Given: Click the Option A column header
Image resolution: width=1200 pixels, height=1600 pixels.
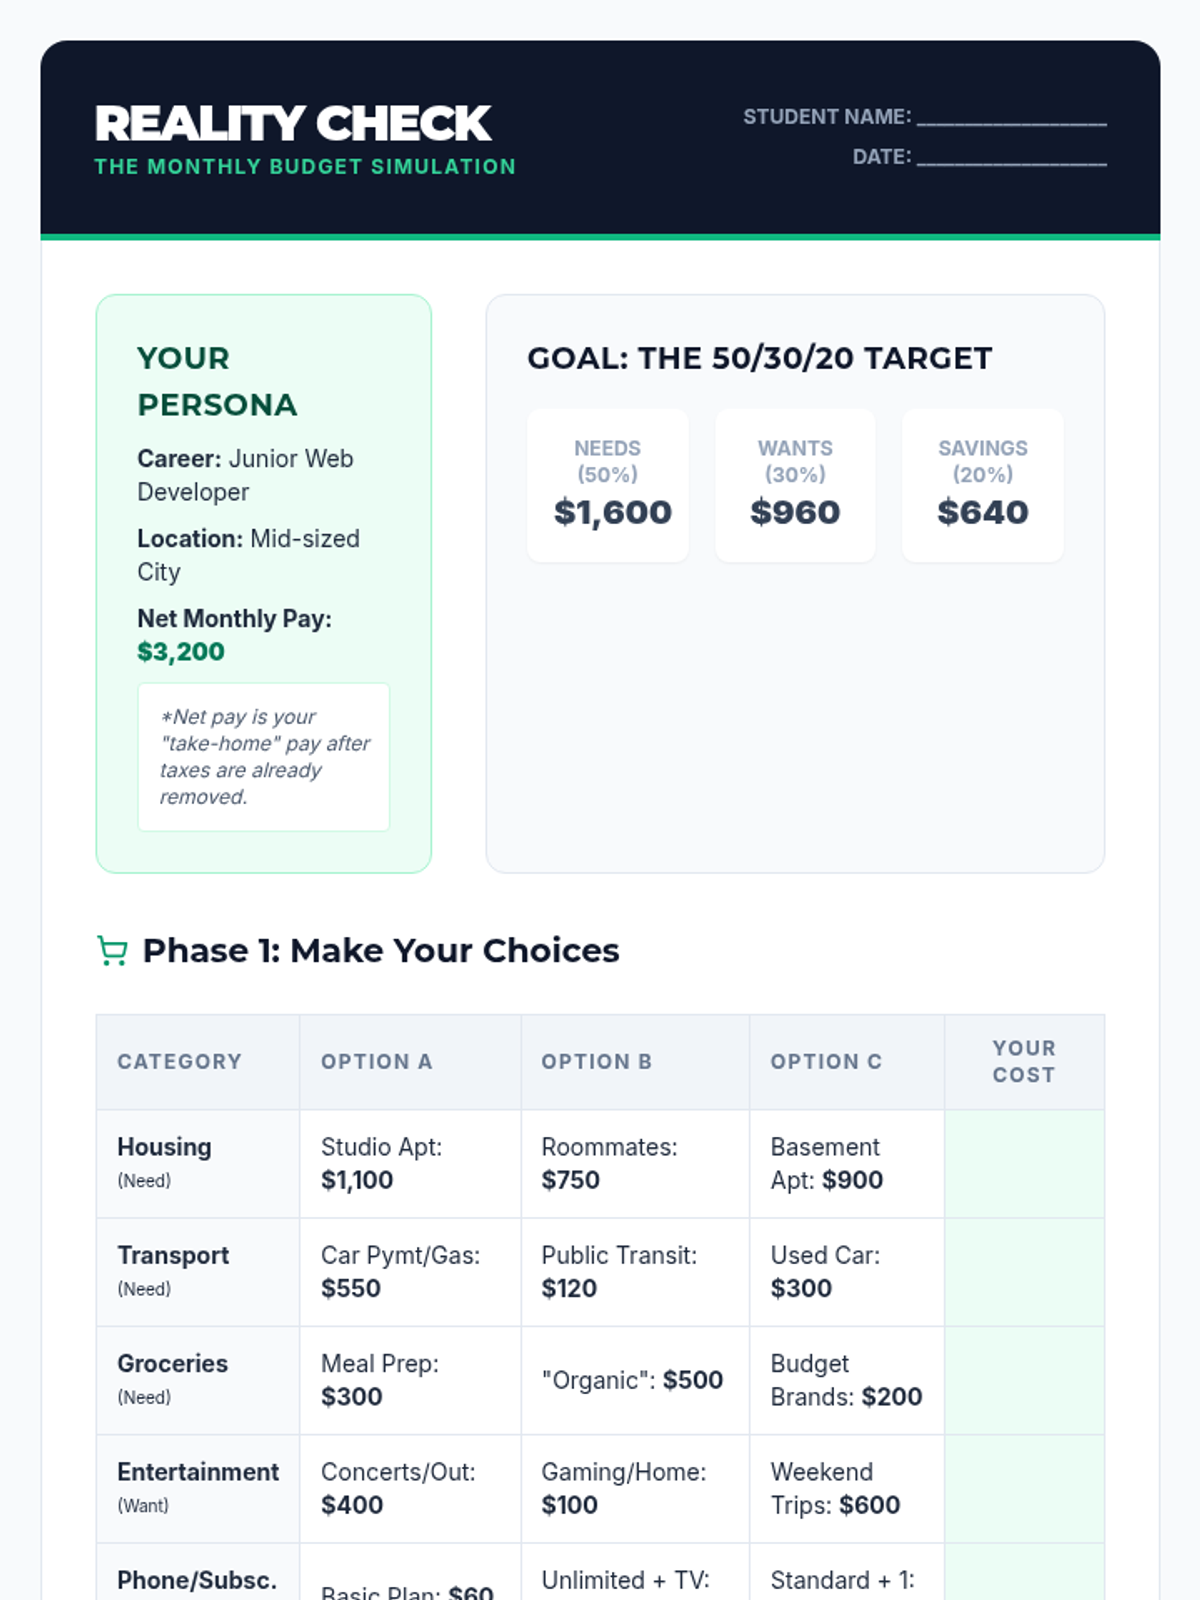Looking at the screenshot, I should point(377,1062).
